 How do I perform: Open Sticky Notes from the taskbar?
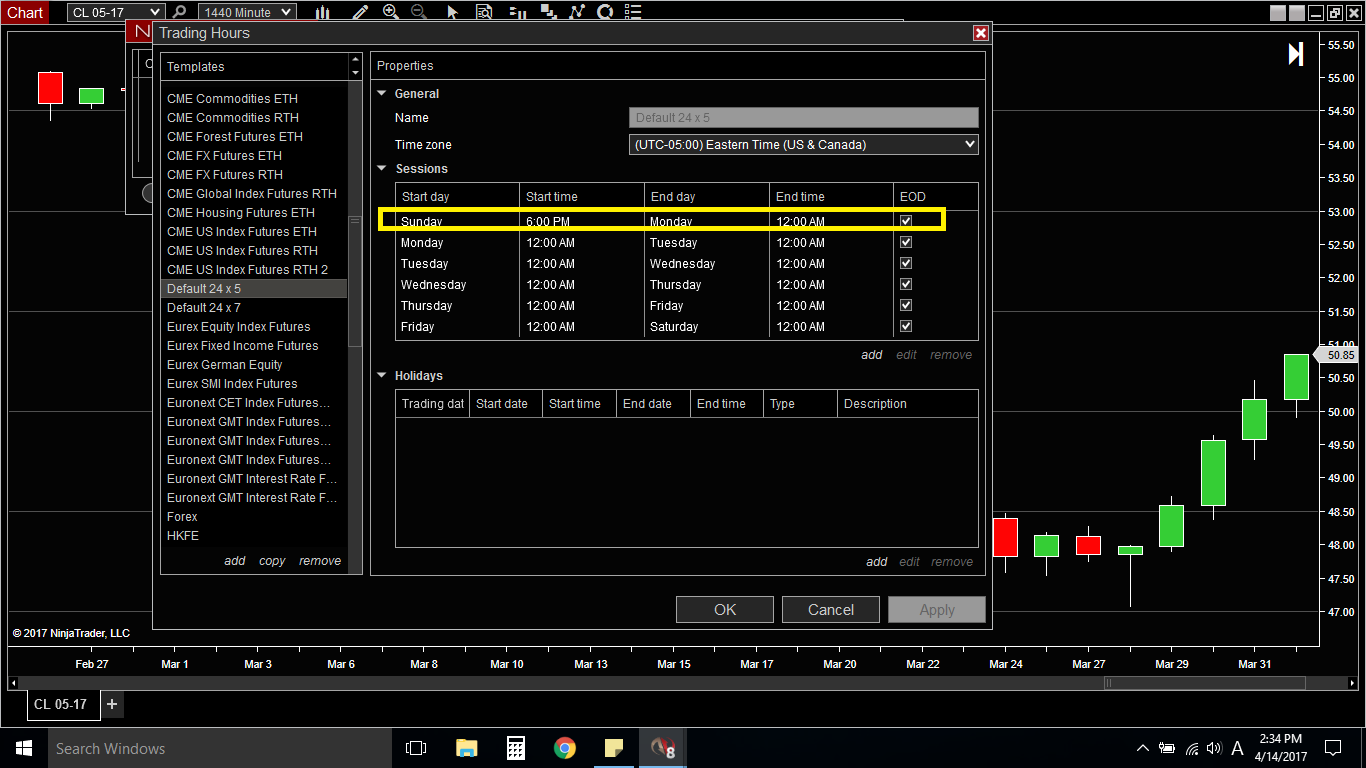(614, 748)
